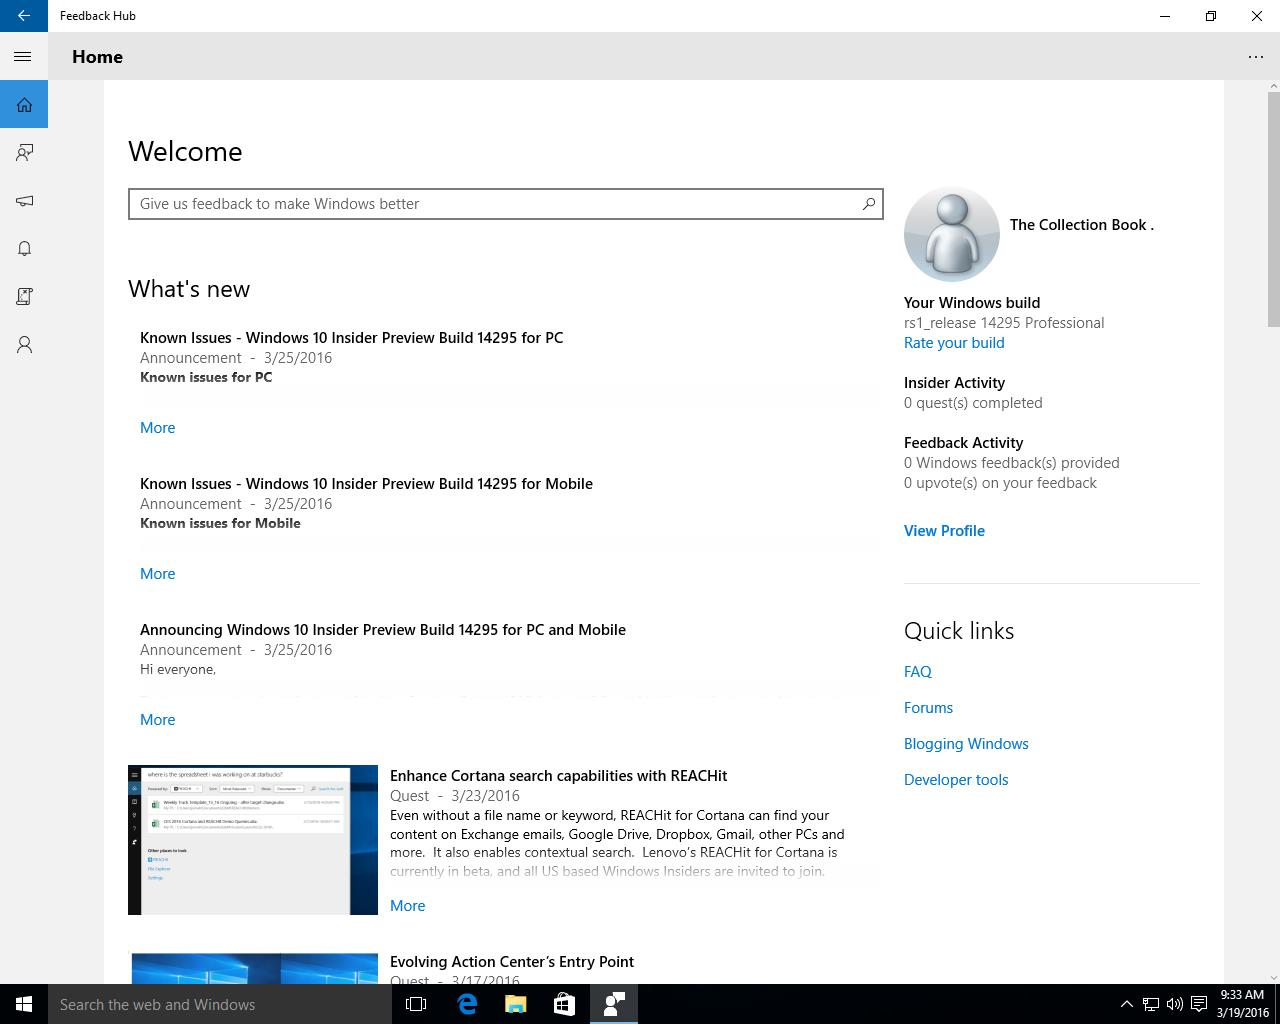Launch Microsoft Edge from taskbar
This screenshot has height=1024, width=1280.
[x=466, y=1004]
